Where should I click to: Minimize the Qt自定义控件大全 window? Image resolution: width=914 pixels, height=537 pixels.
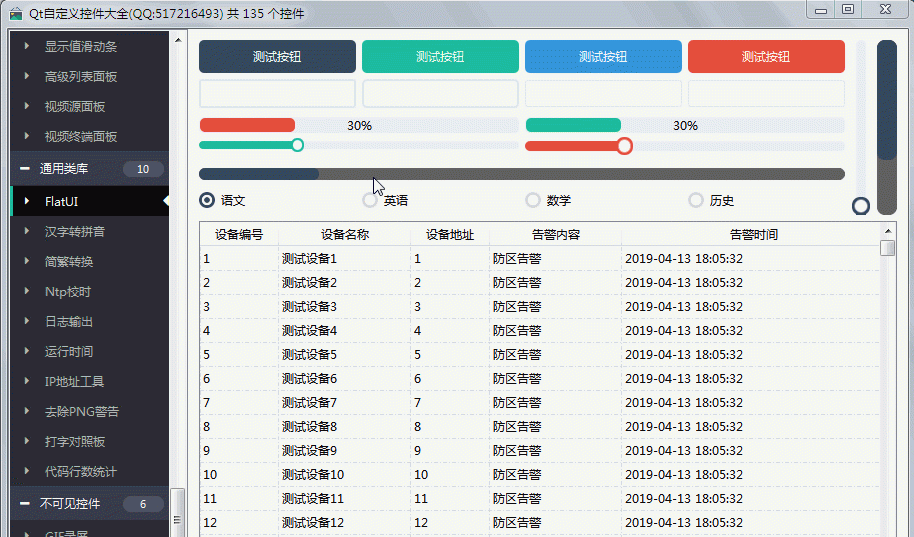coord(821,10)
